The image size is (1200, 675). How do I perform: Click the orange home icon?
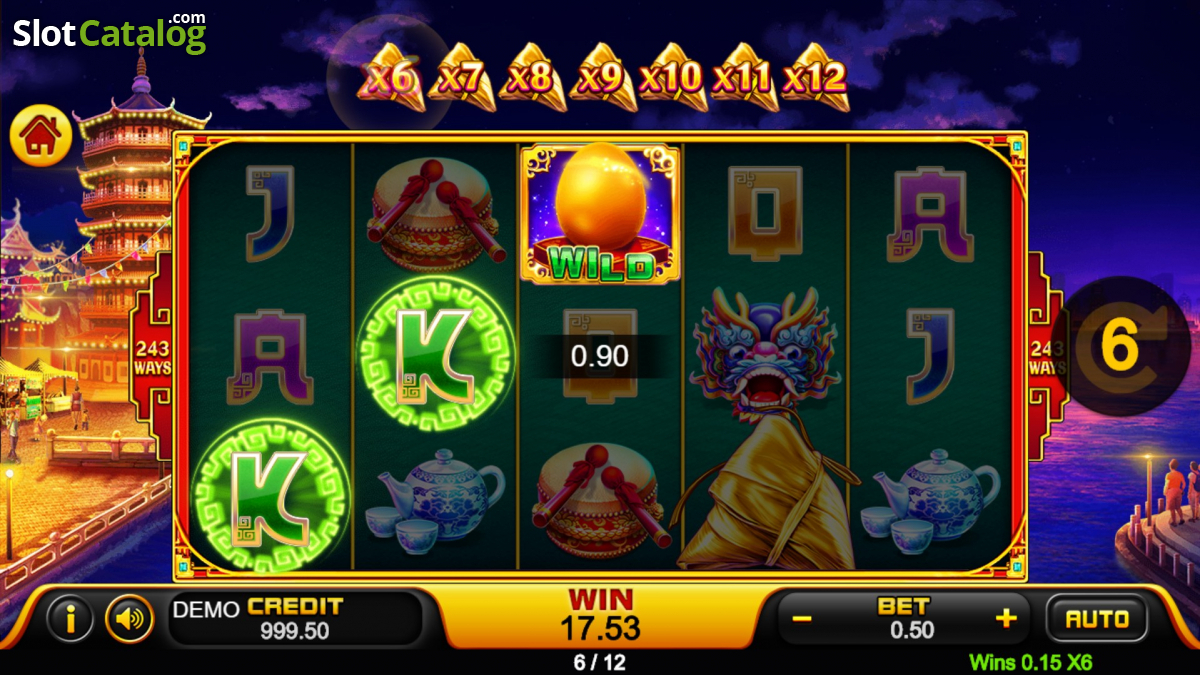(x=41, y=136)
